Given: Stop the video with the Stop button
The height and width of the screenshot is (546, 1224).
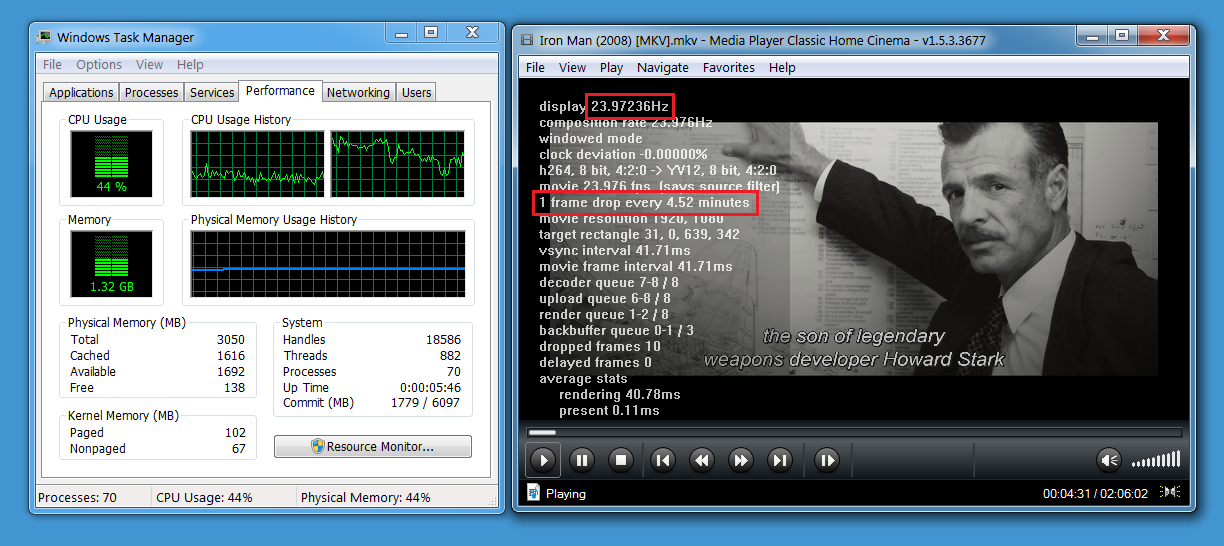Looking at the screenshot, I should (x=621, y=460).
